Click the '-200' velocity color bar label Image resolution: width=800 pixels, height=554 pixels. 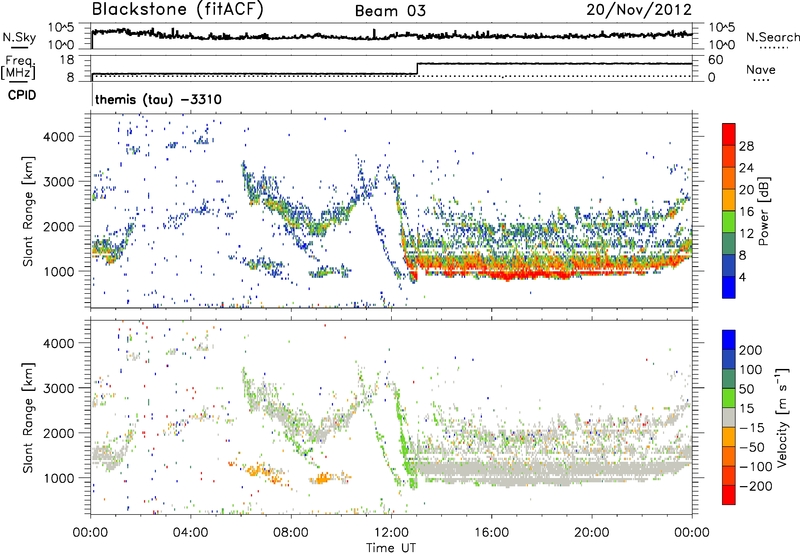click(x=756, y=486)
